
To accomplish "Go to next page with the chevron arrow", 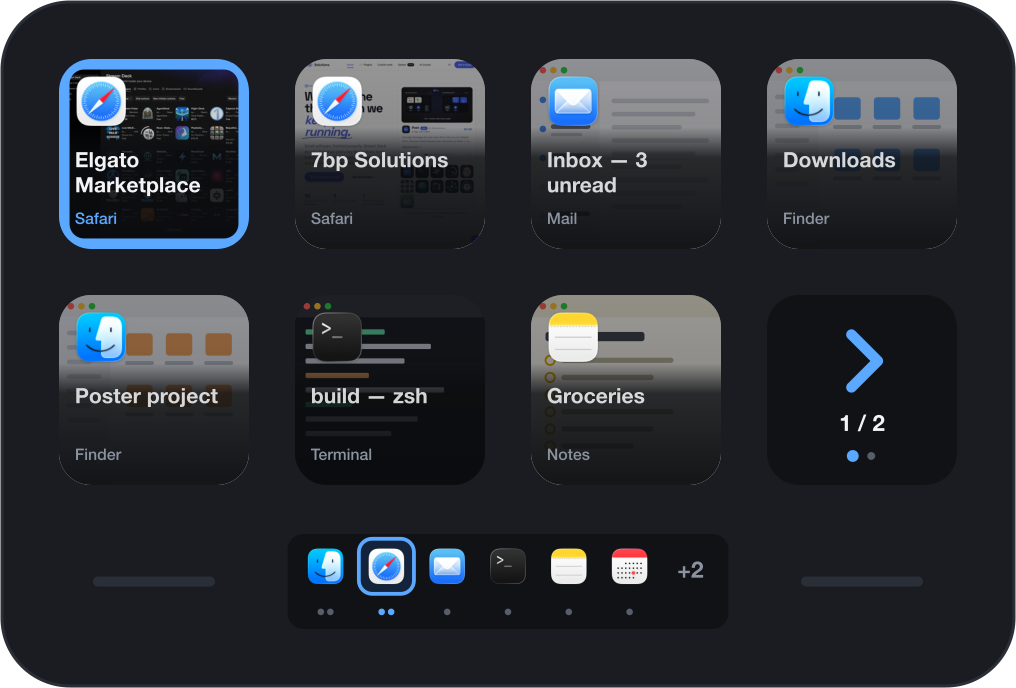I will pyautogui.click(x=864, y=361).
